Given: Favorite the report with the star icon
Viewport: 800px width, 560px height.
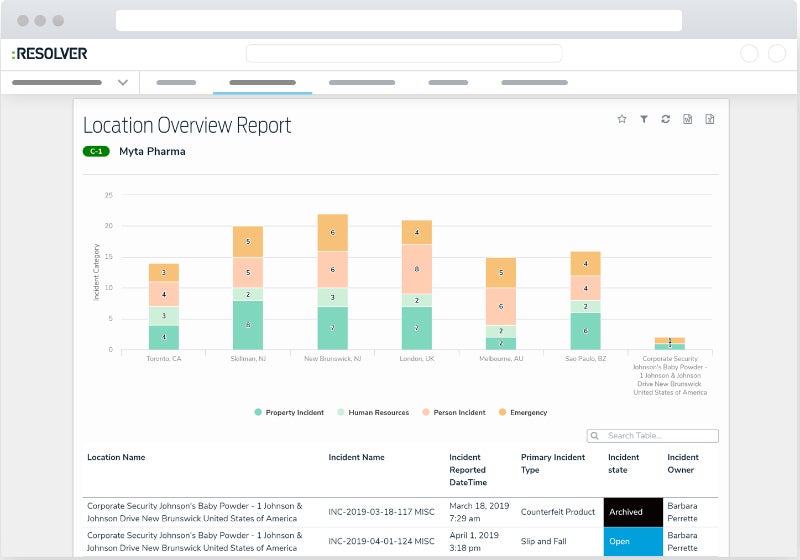Looking at the screenshot, I should pos(622,119).
